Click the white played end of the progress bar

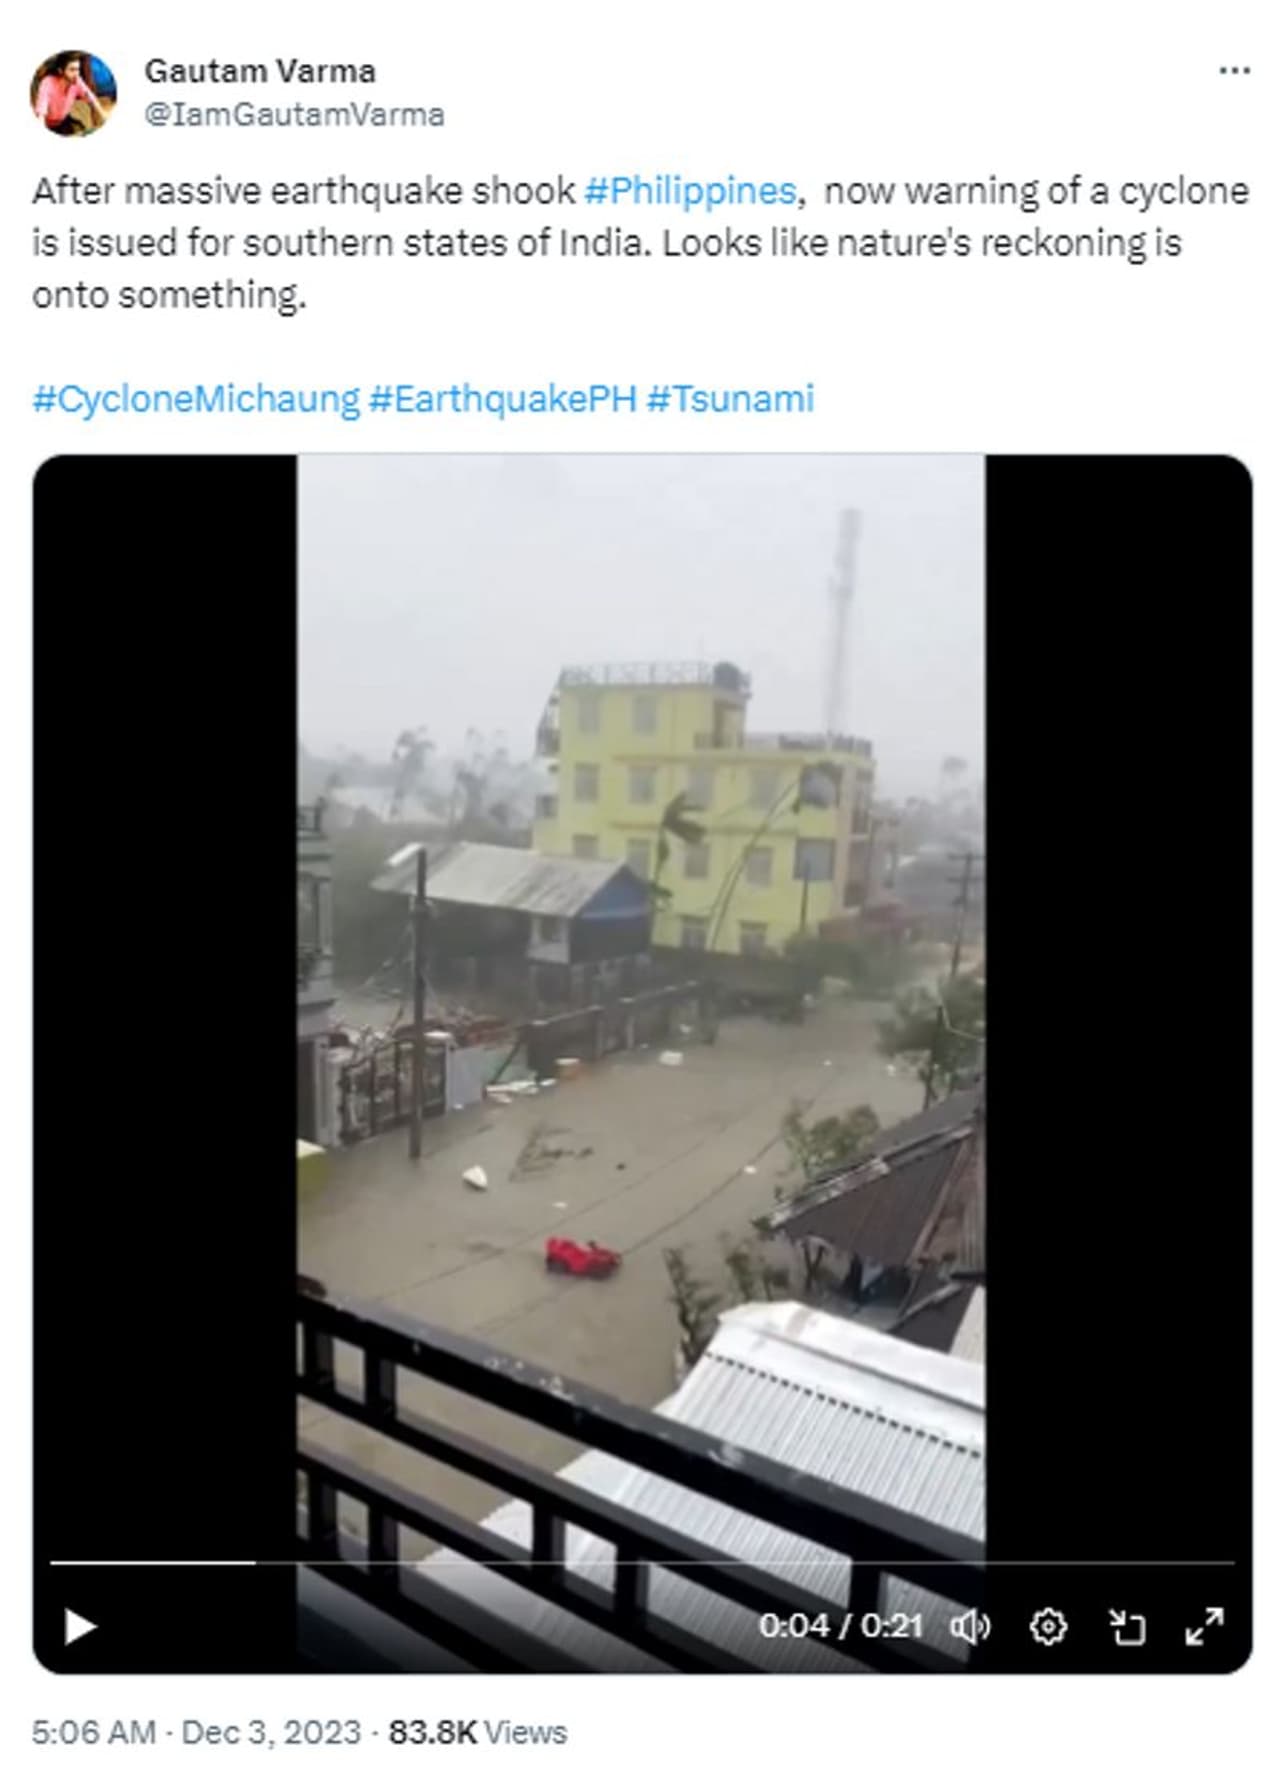254,1562
